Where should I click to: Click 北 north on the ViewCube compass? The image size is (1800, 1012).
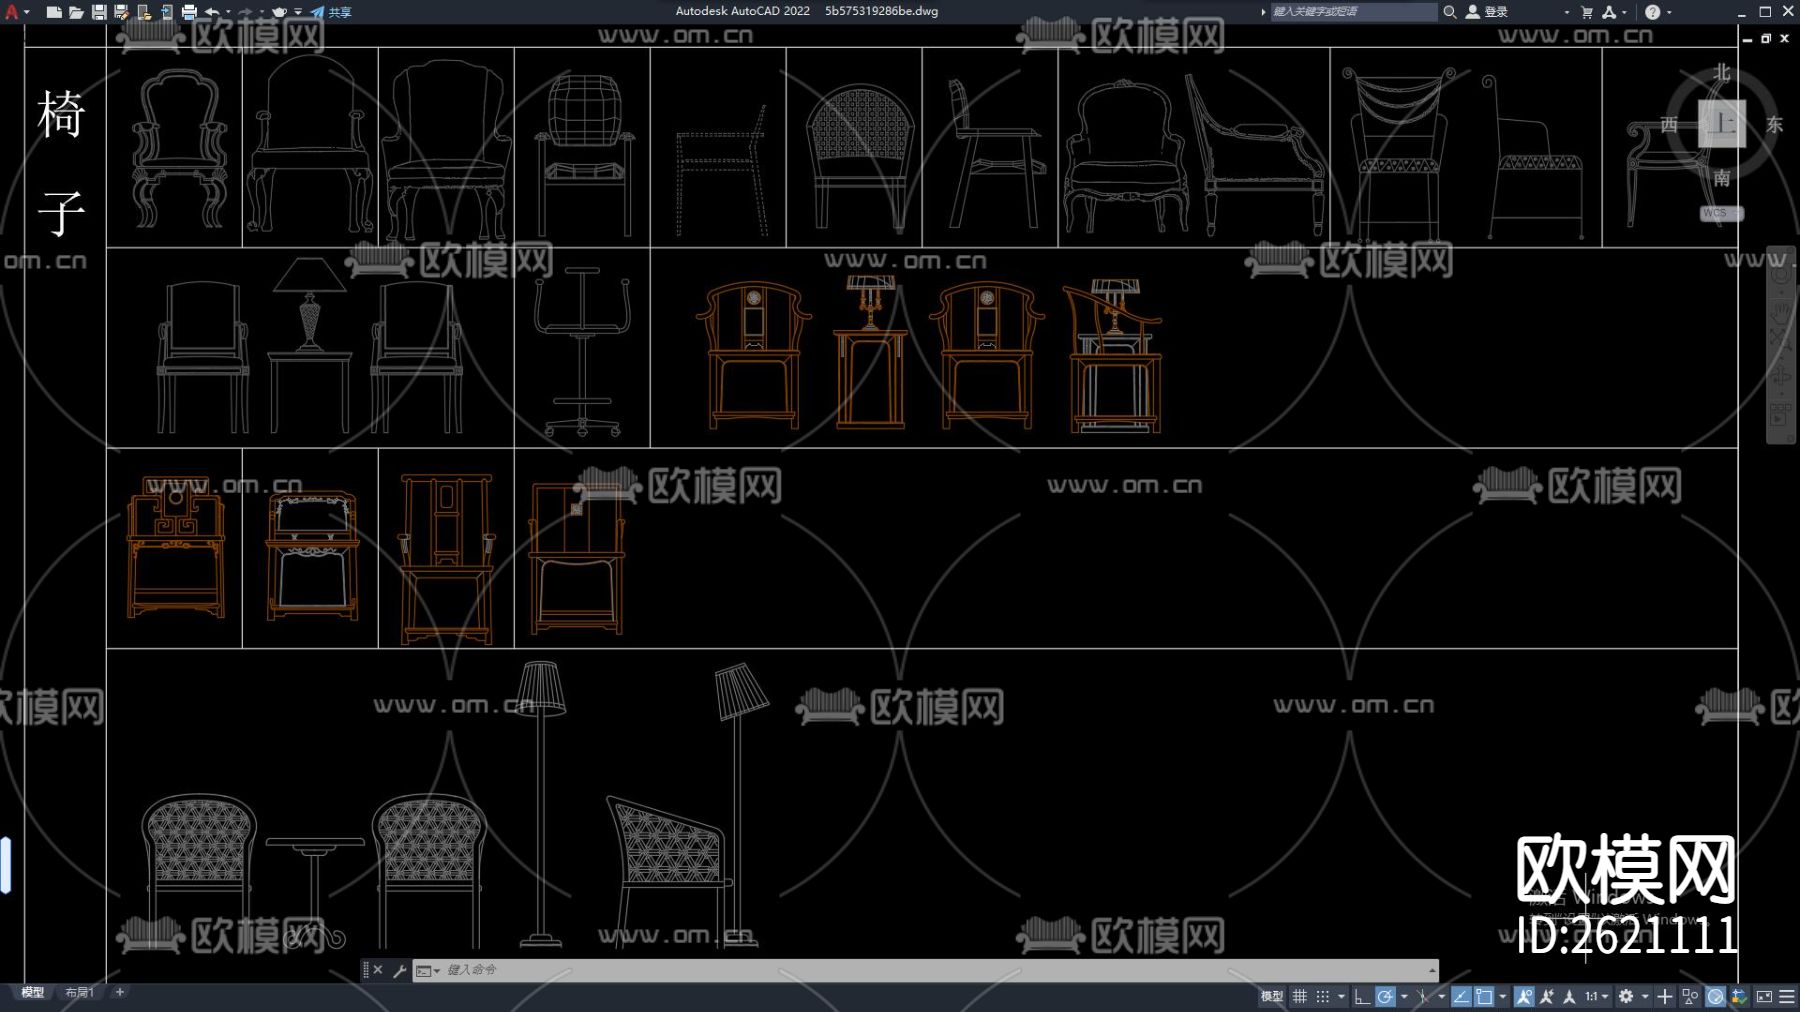pyautogui.click(x=1721, y=72)
